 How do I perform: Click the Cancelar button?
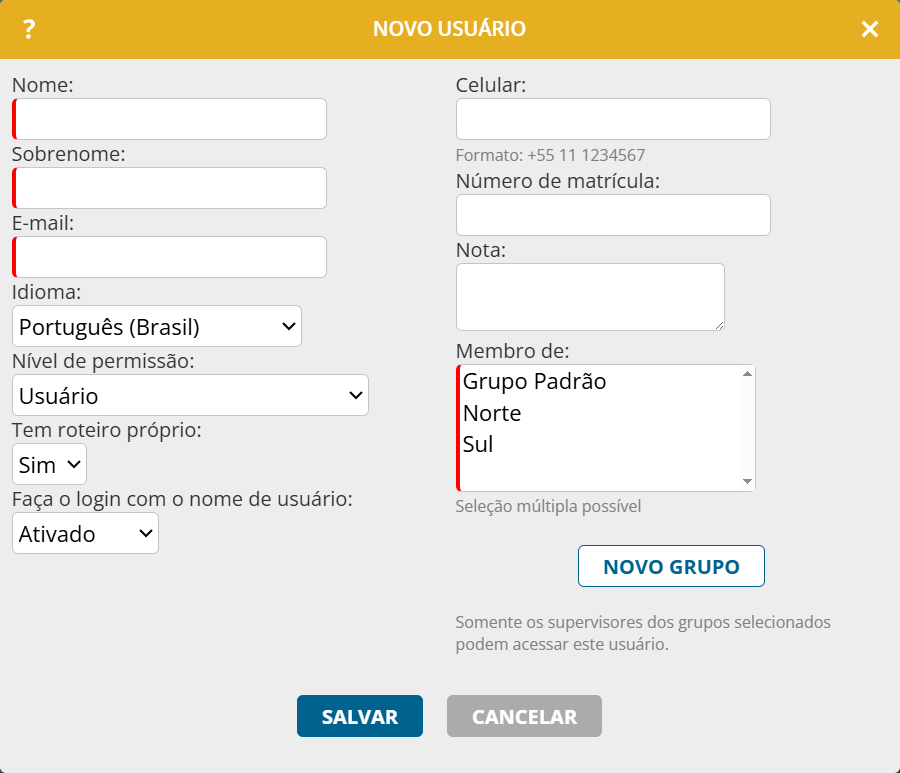point(524,716)
